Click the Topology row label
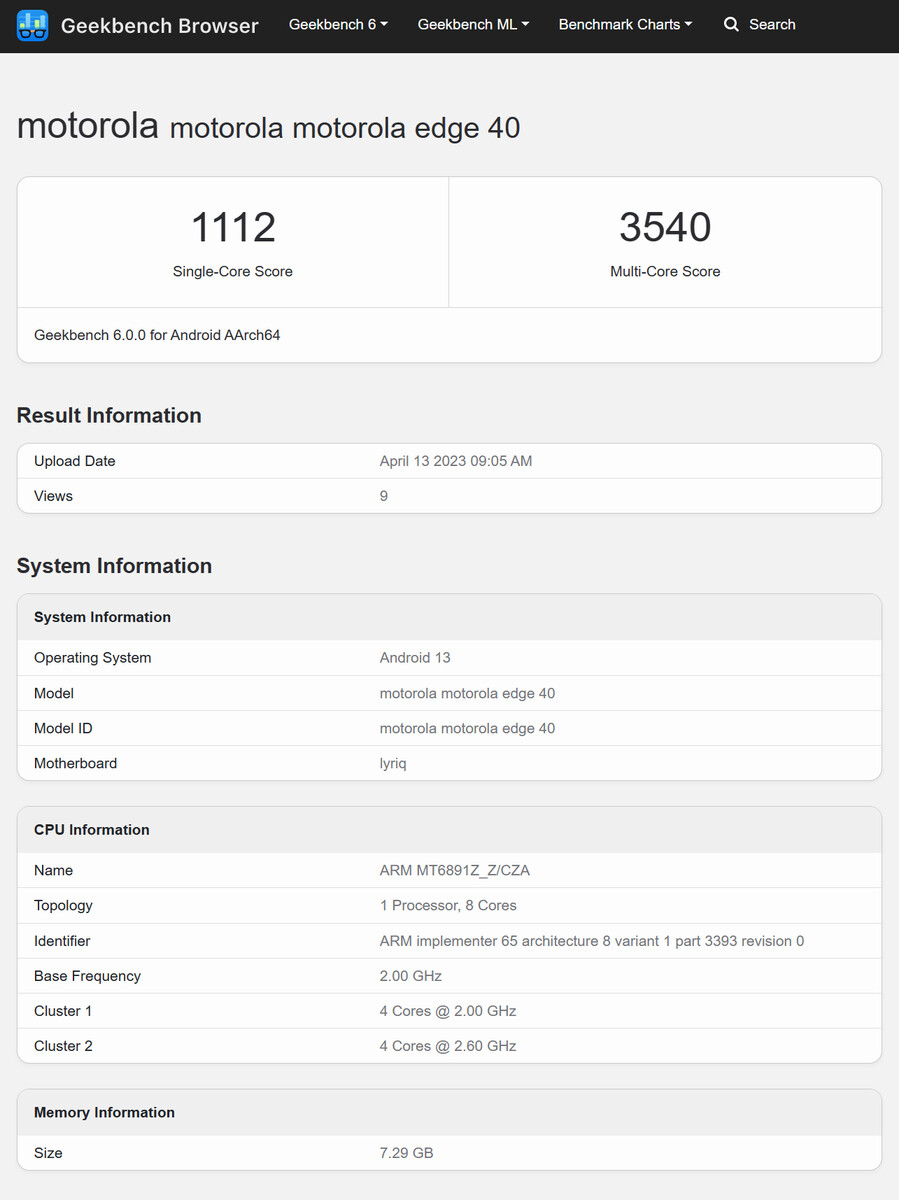Screen dimensions: 899x1200 click(63, 906)
